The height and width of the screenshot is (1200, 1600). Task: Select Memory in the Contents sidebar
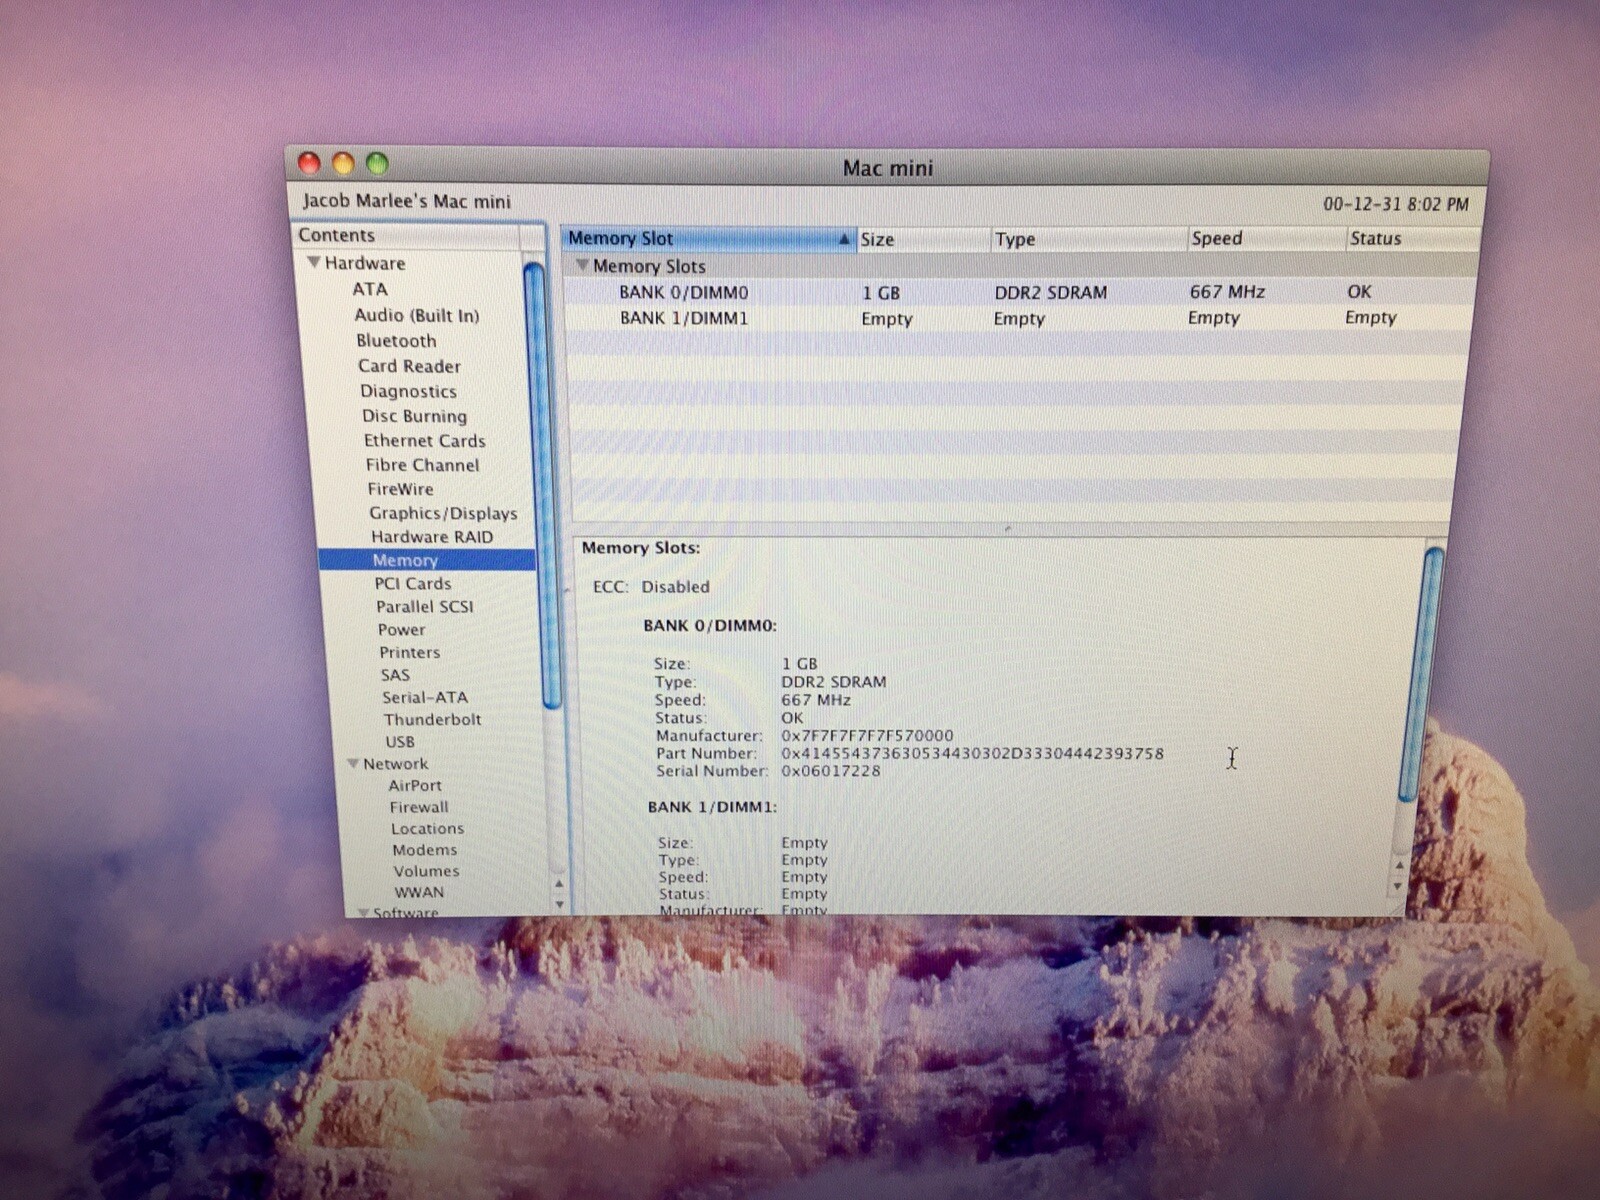[x=404, y=560]
